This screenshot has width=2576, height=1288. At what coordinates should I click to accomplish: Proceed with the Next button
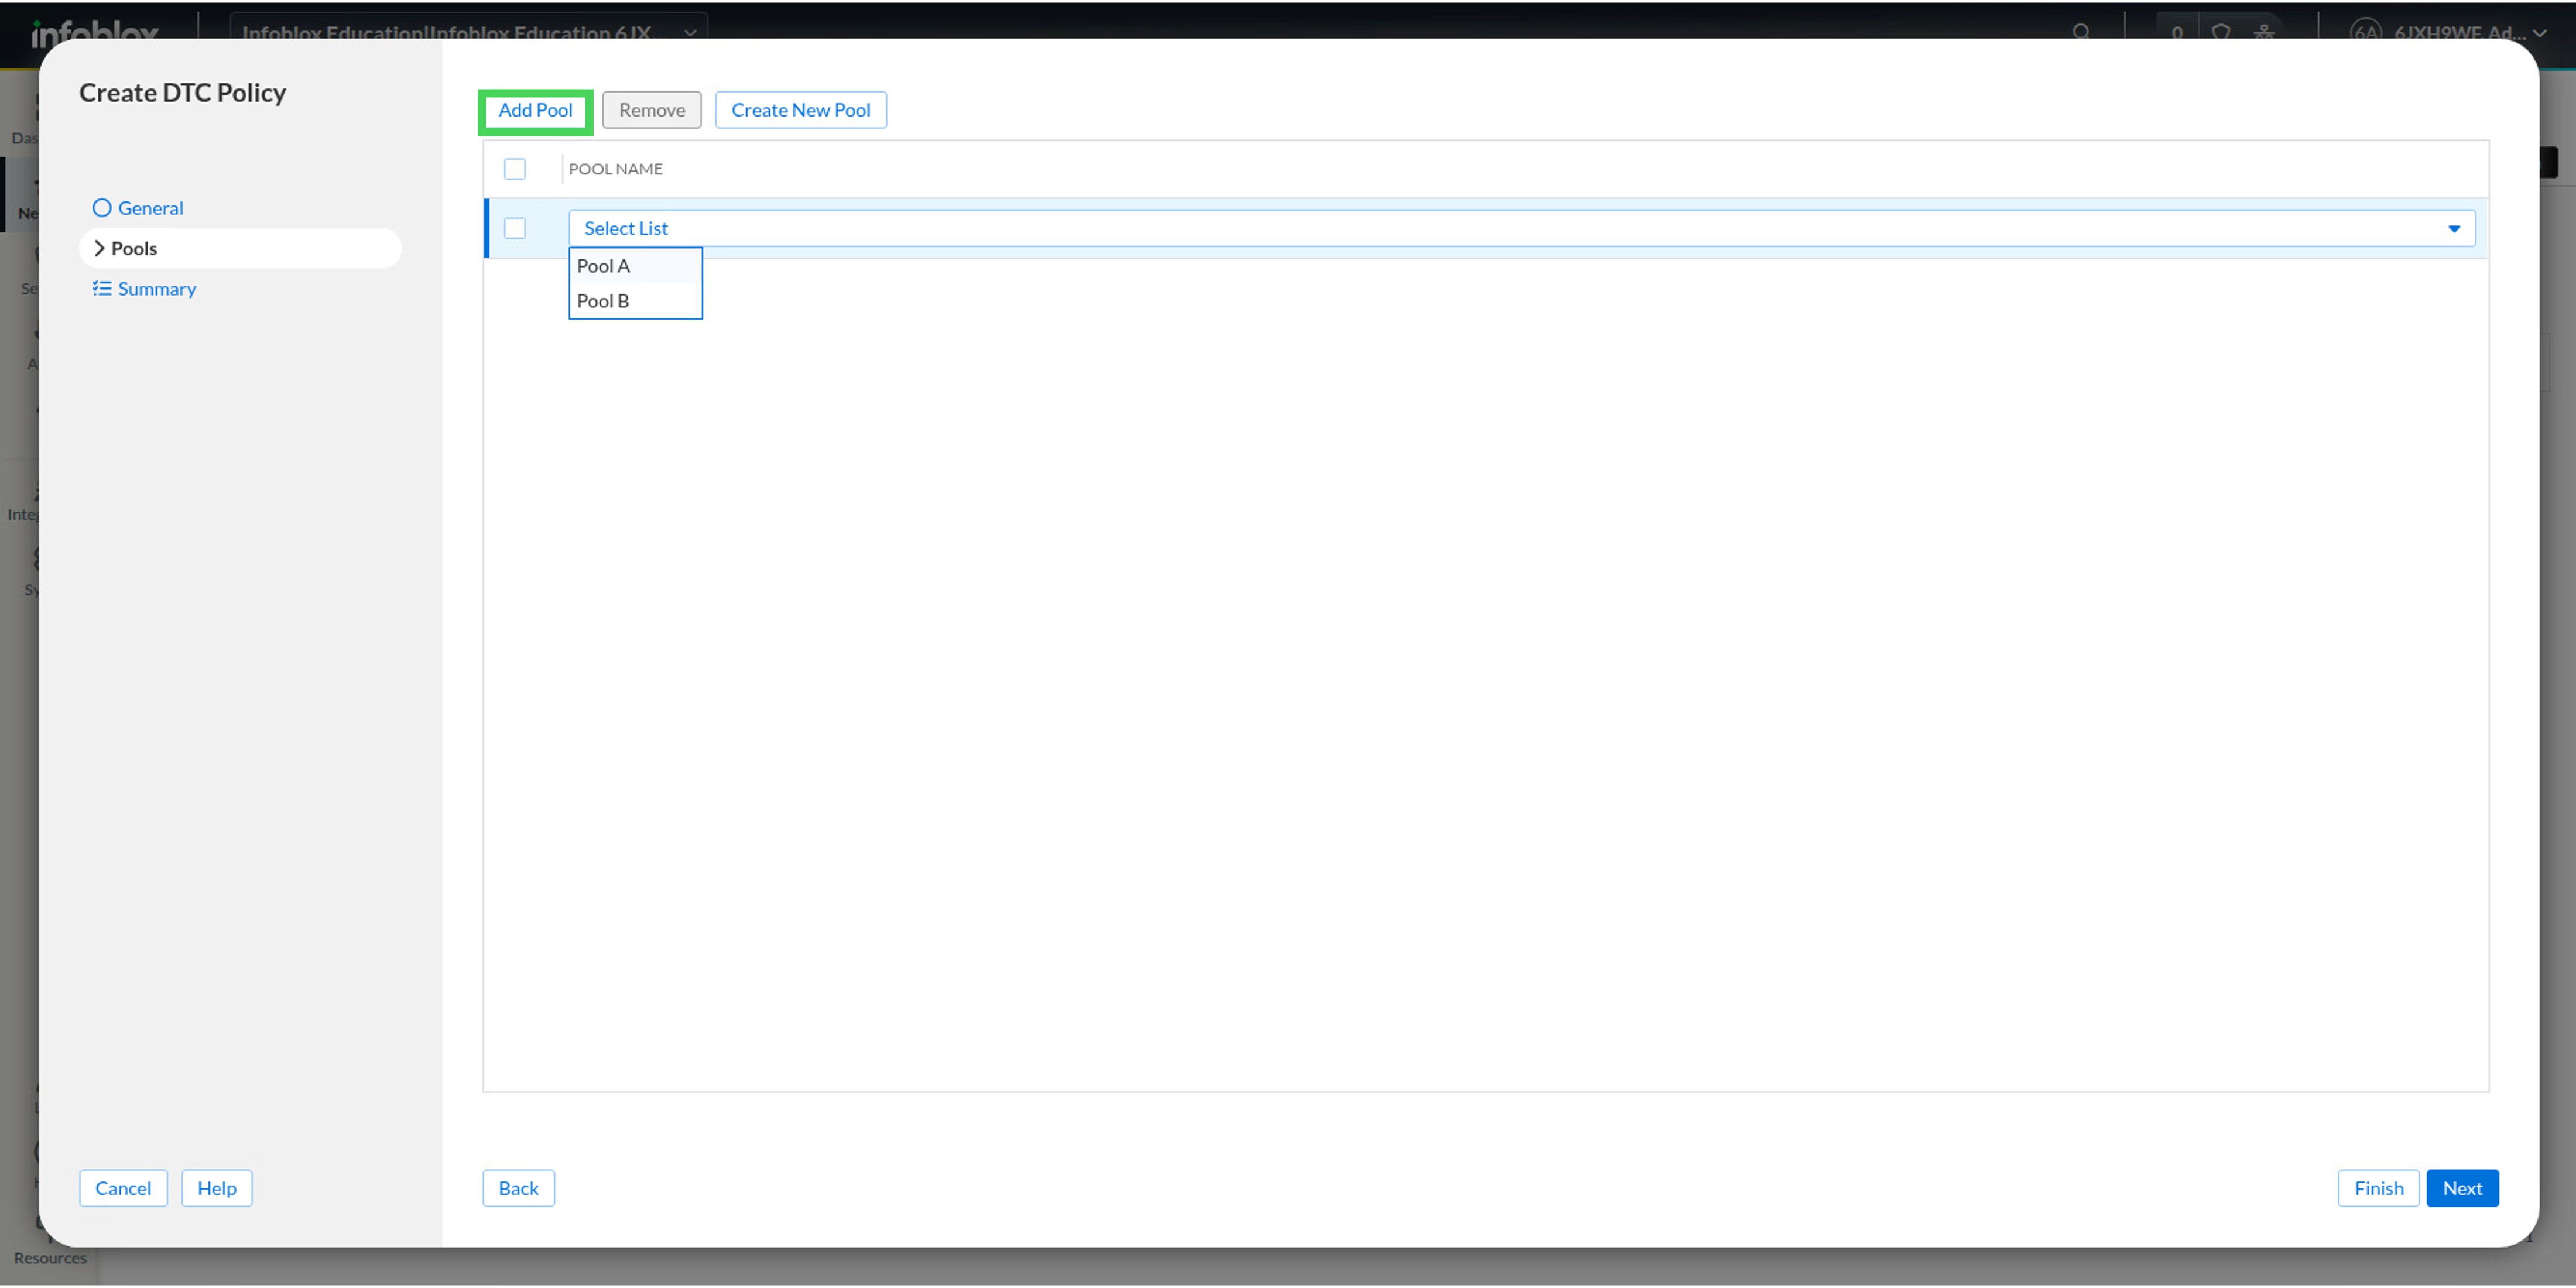(2462, 1188)
